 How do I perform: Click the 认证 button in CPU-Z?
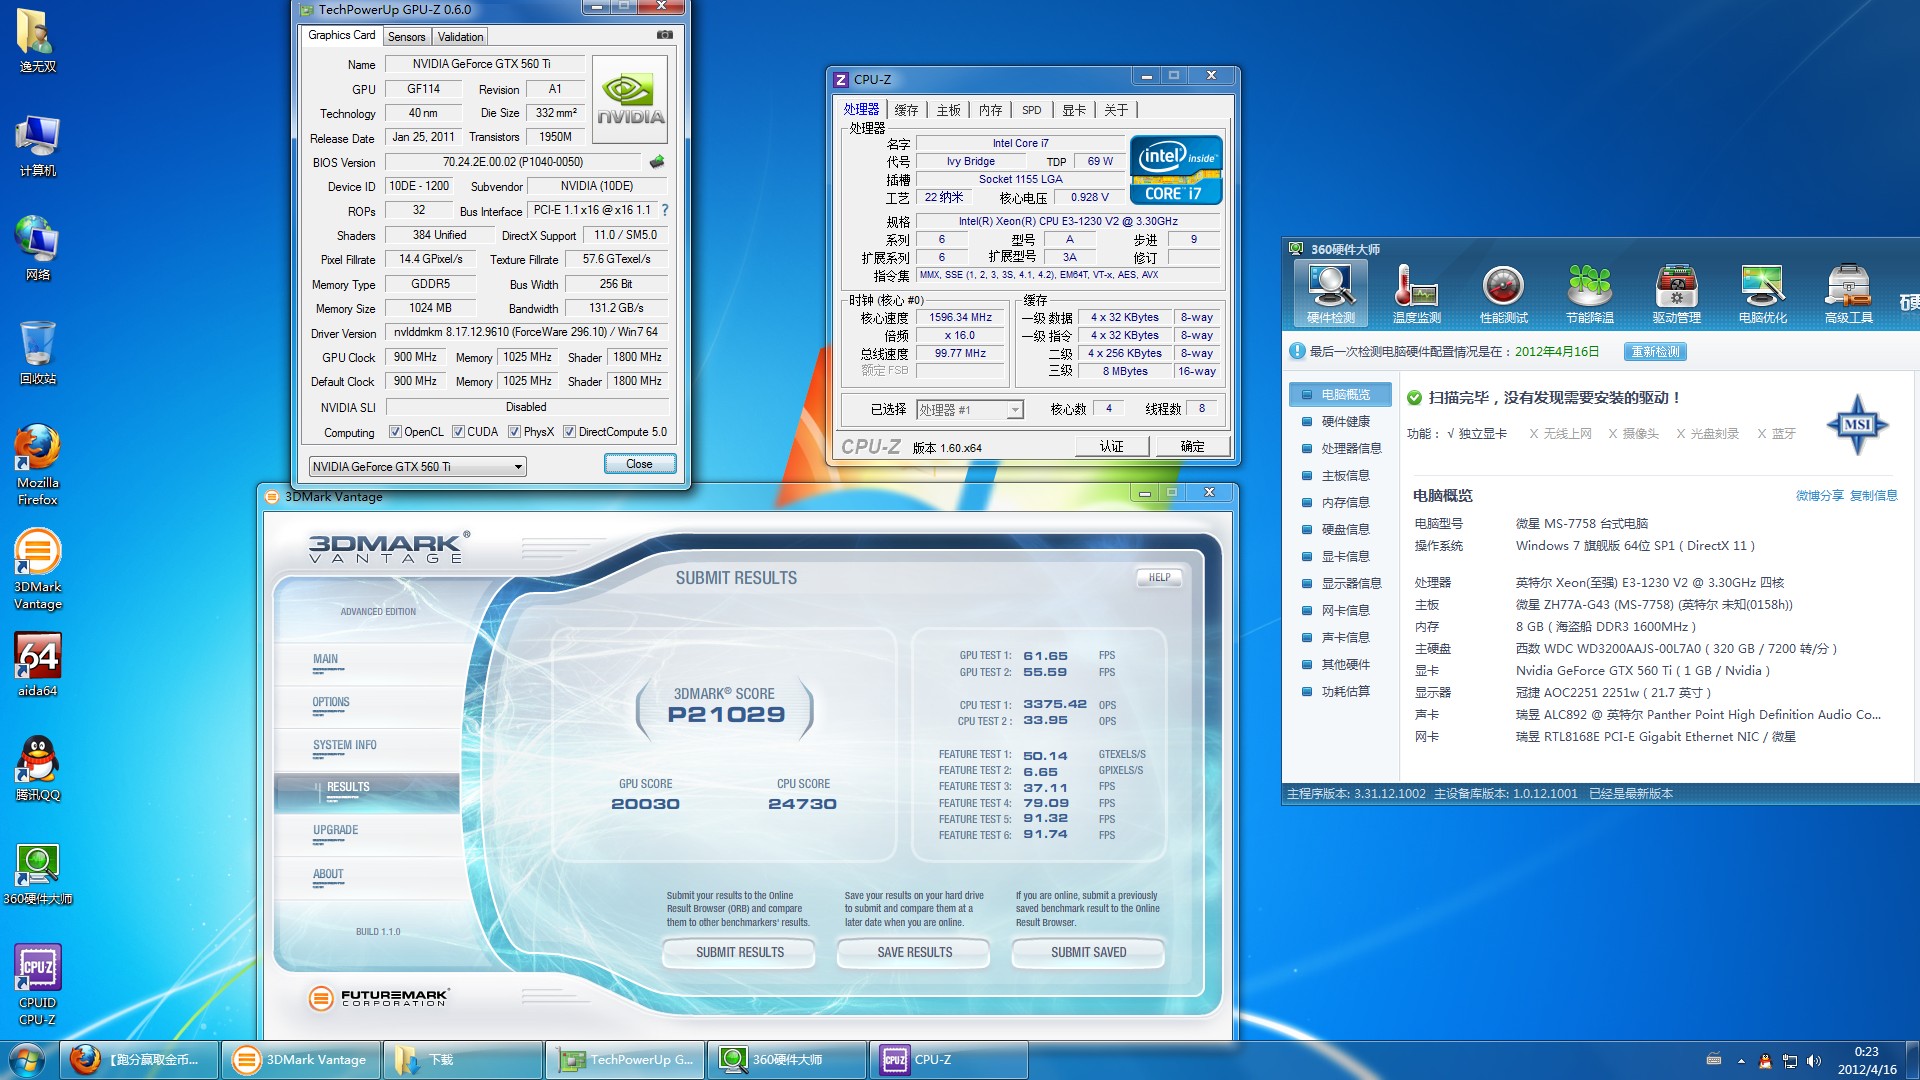pyautogui.click(x=1112, y=446)
